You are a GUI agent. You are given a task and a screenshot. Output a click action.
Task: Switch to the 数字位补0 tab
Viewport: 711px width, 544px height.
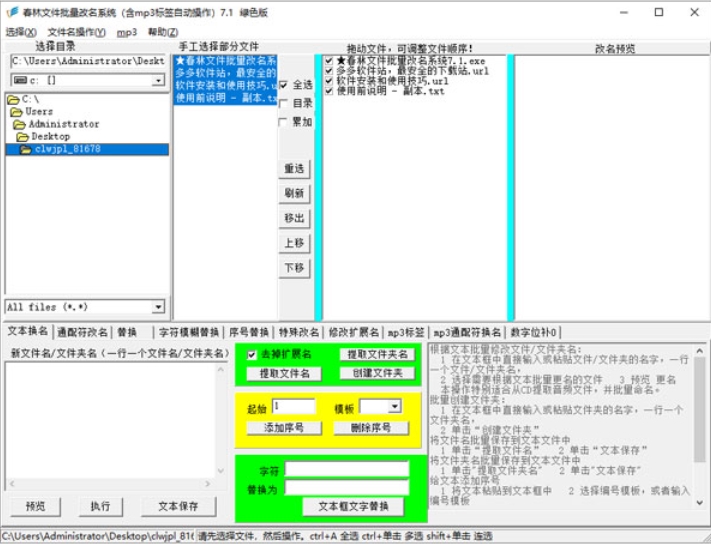click(533, 332)
